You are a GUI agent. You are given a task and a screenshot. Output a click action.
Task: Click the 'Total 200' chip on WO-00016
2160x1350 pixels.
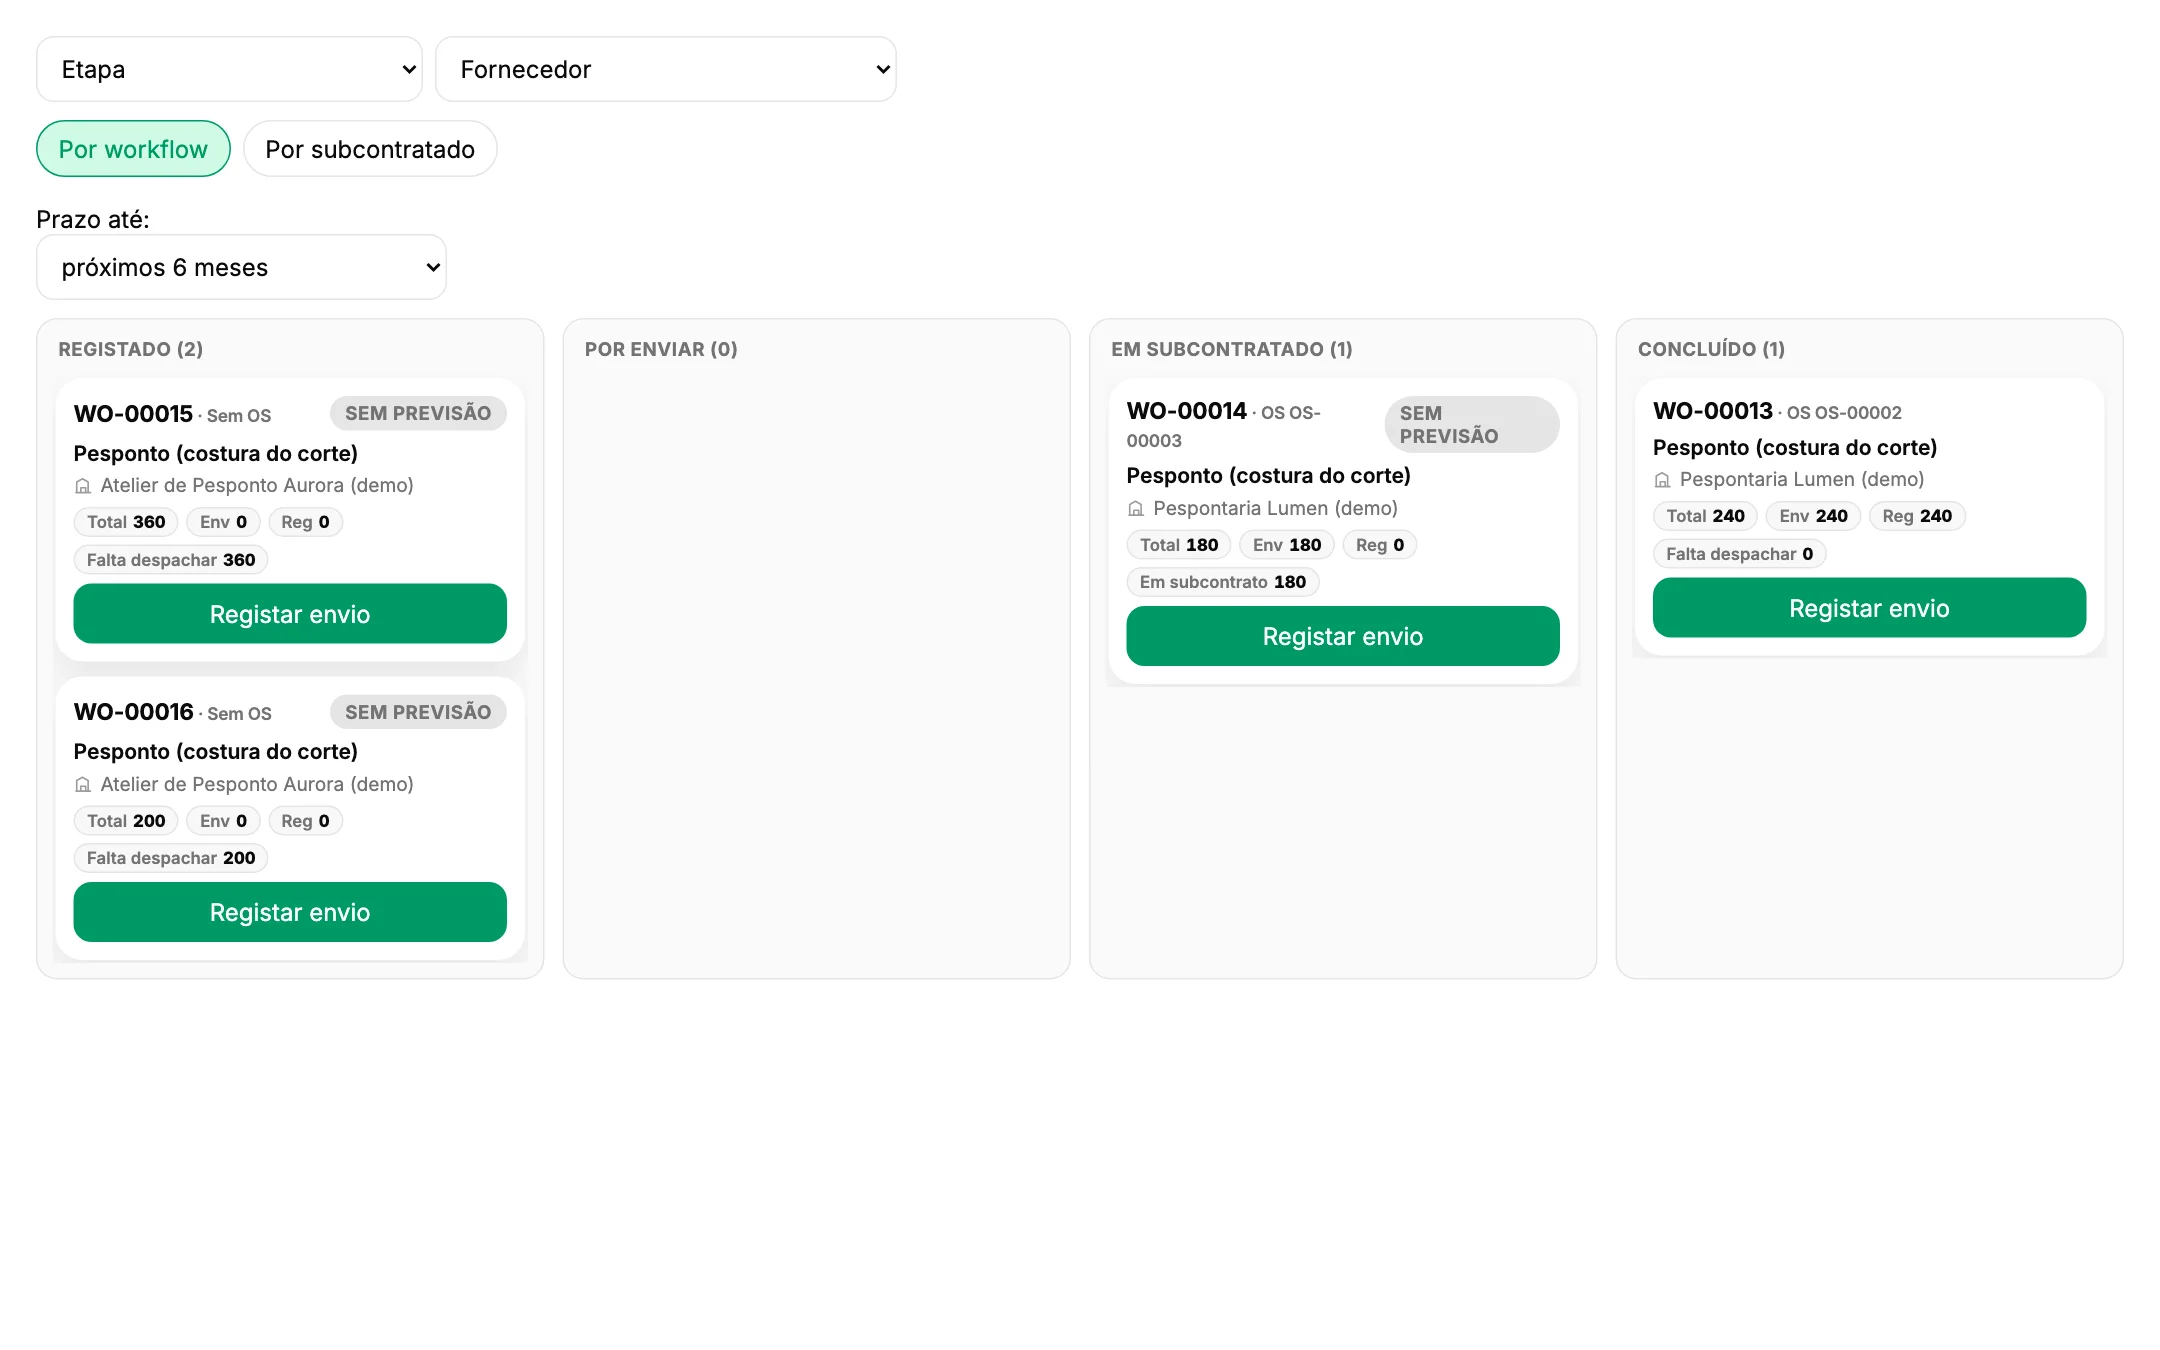[126, 821]
